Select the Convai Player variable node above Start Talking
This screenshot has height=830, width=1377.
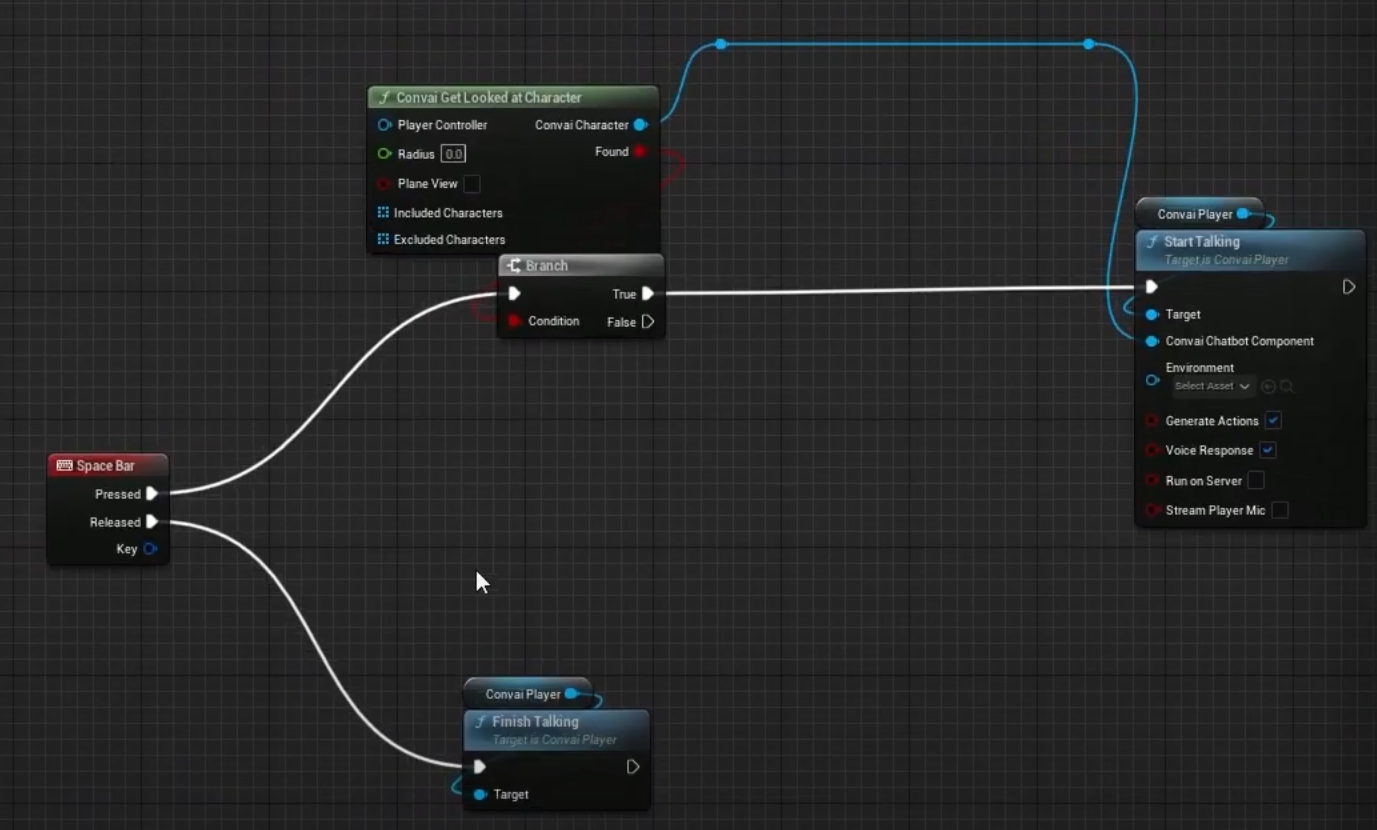point(1200,214)
